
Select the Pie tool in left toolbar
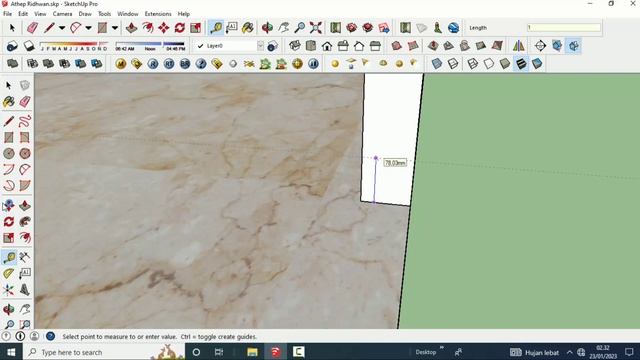pyautogui.click(x=24, y=186)
